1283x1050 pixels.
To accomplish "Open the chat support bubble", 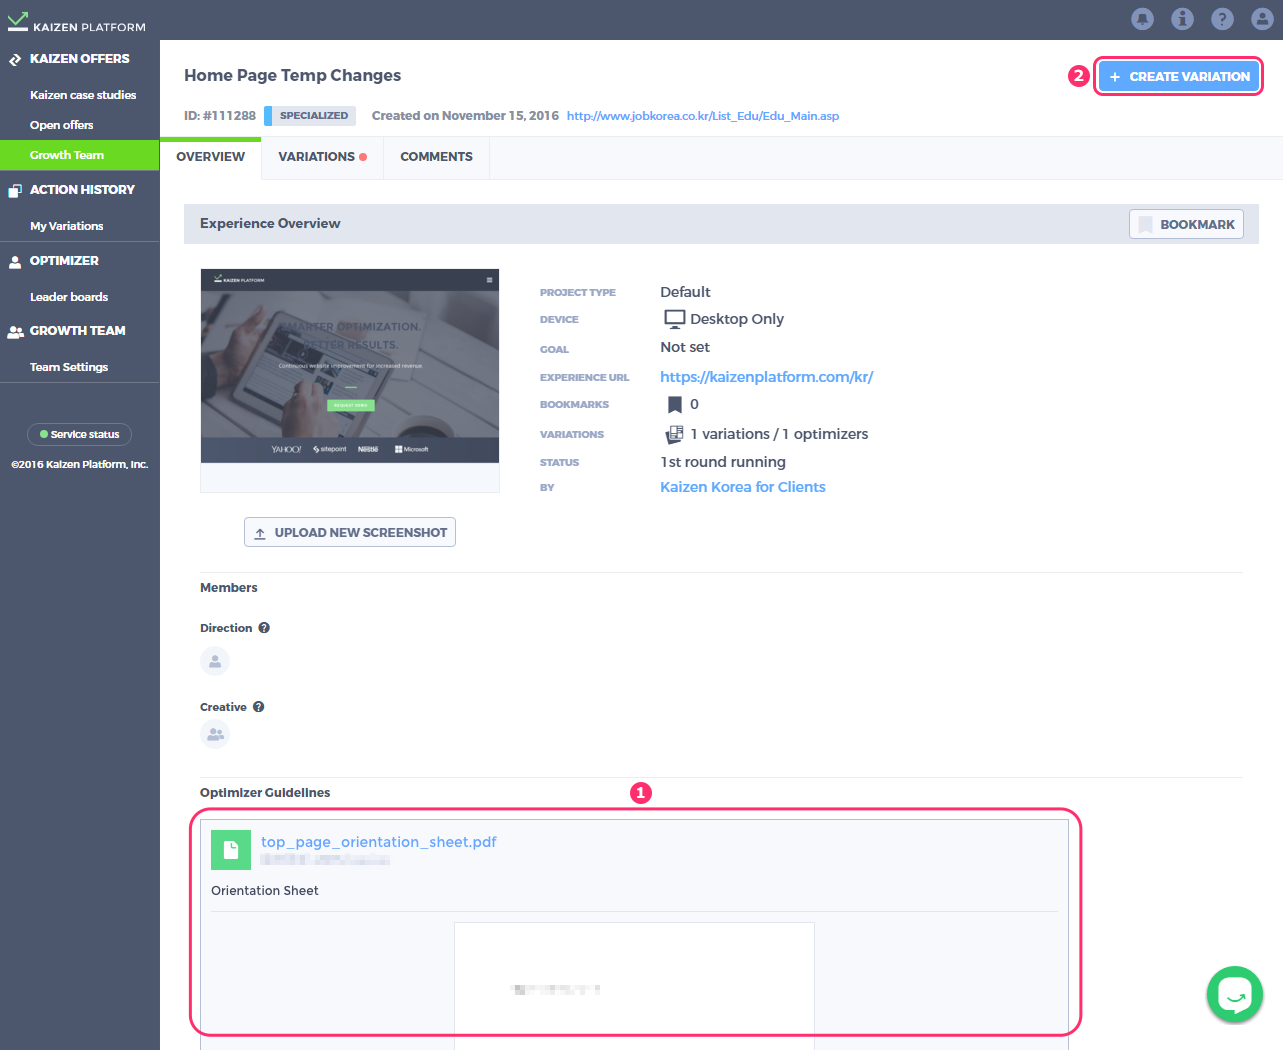I will [1235, 994].
